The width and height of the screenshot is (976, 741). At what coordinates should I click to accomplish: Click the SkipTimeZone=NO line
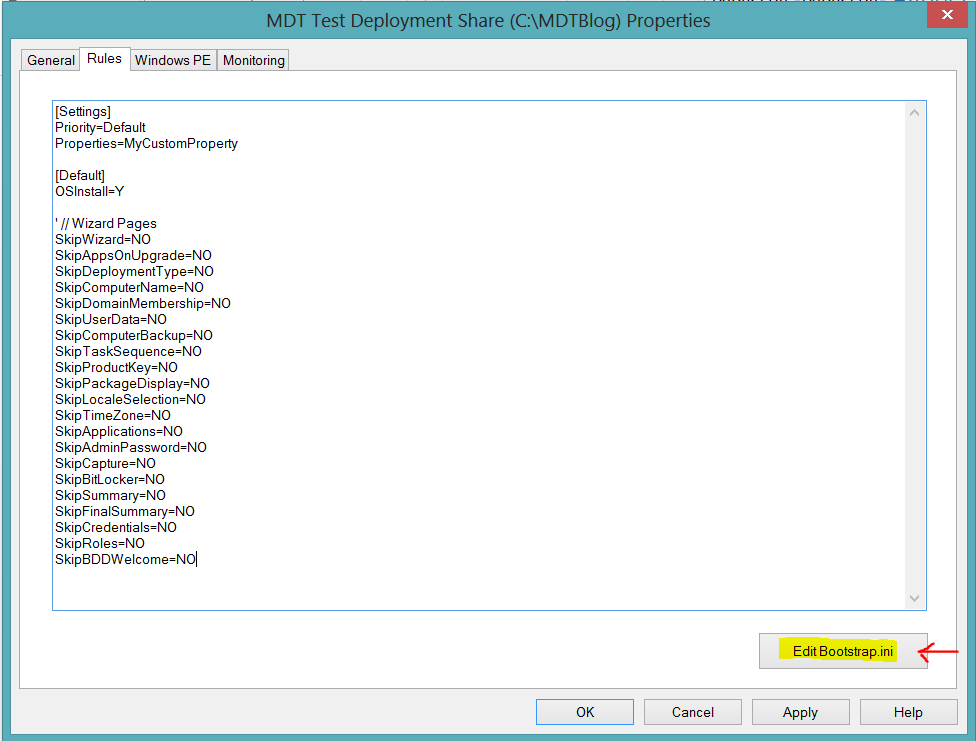click(113, 416)
